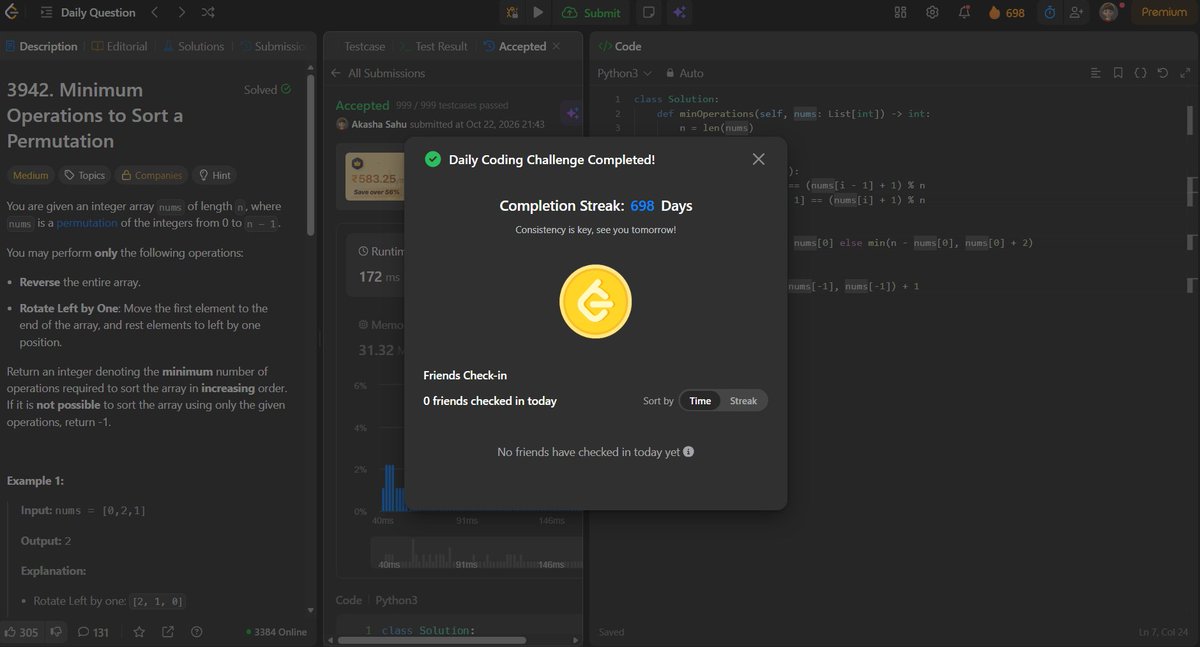This screenshot has height=647, width=1200.
Task: Switch to the Solutions tab
Action: coord(193,46)
